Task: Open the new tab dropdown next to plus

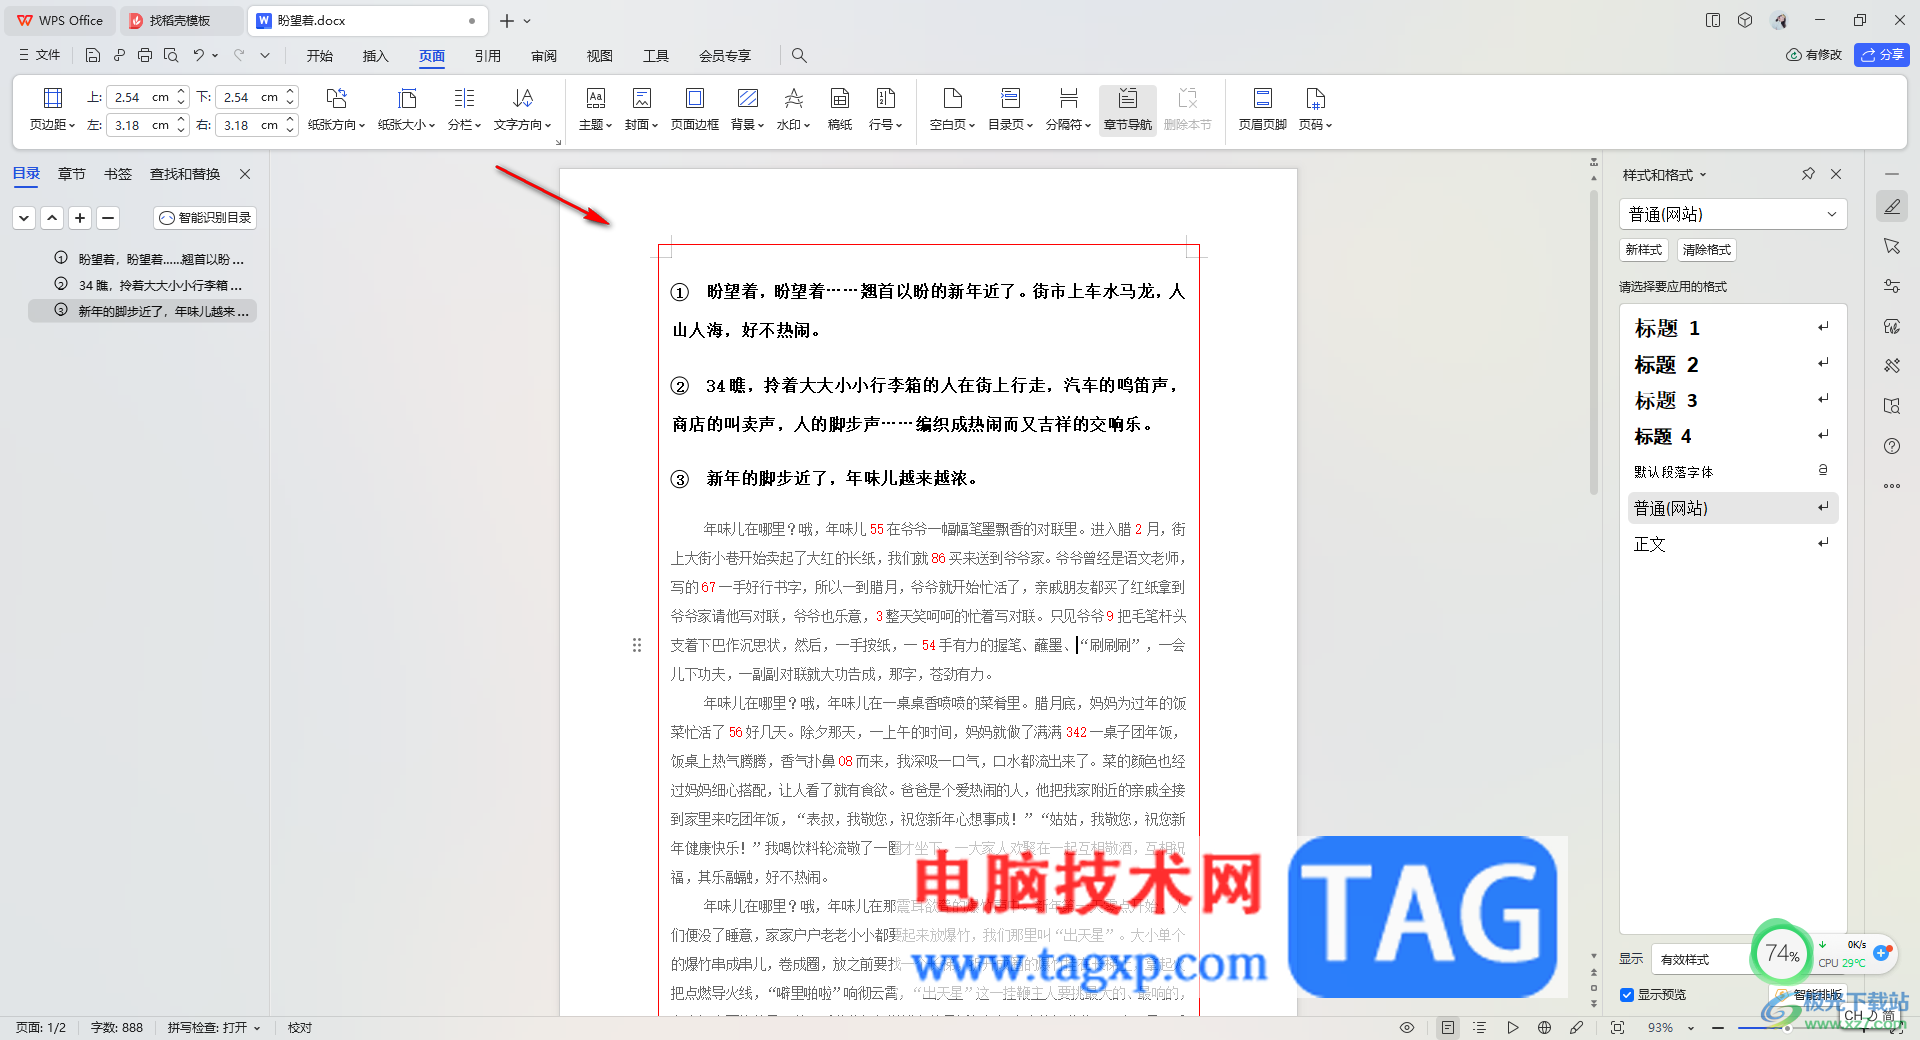Action: [527, 21]
